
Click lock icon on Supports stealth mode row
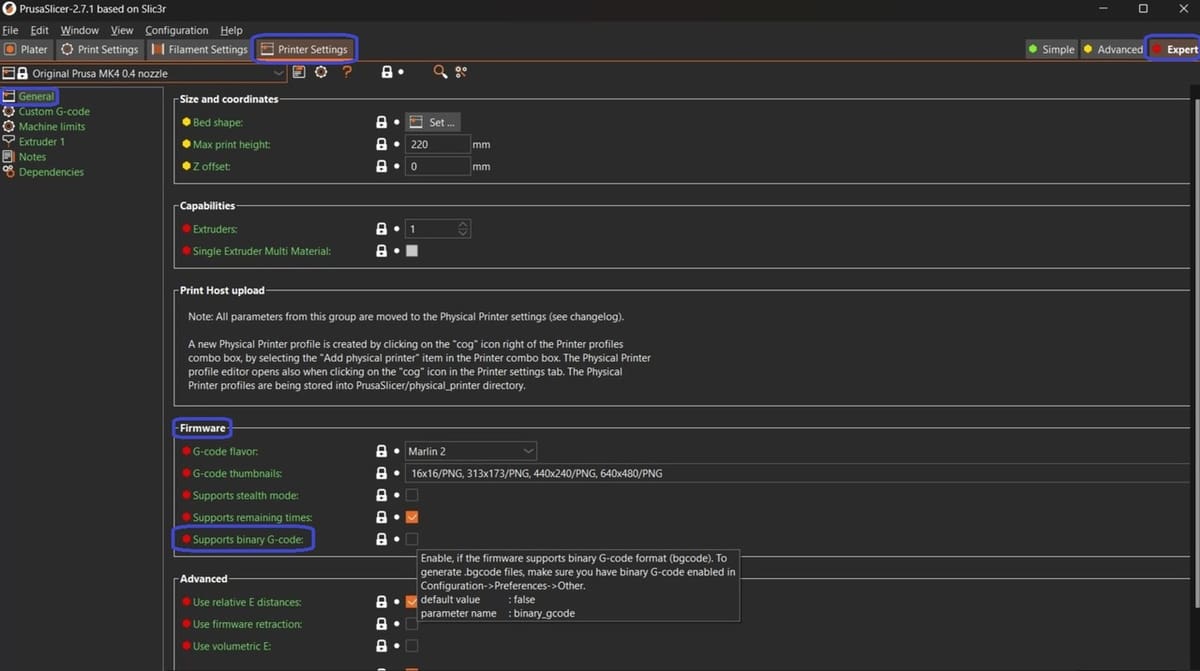381,495
